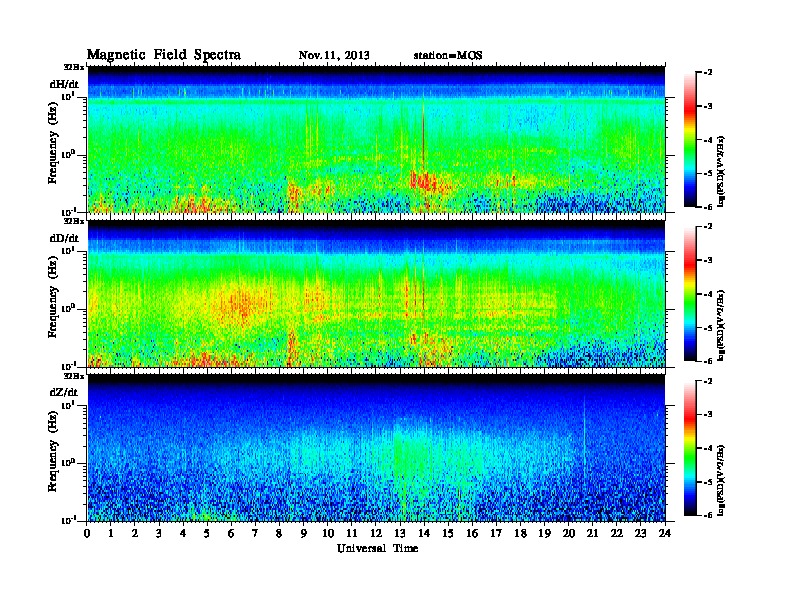
Task: Click the '4' tick on the Universal Time axis
Action: coord(183,533)
